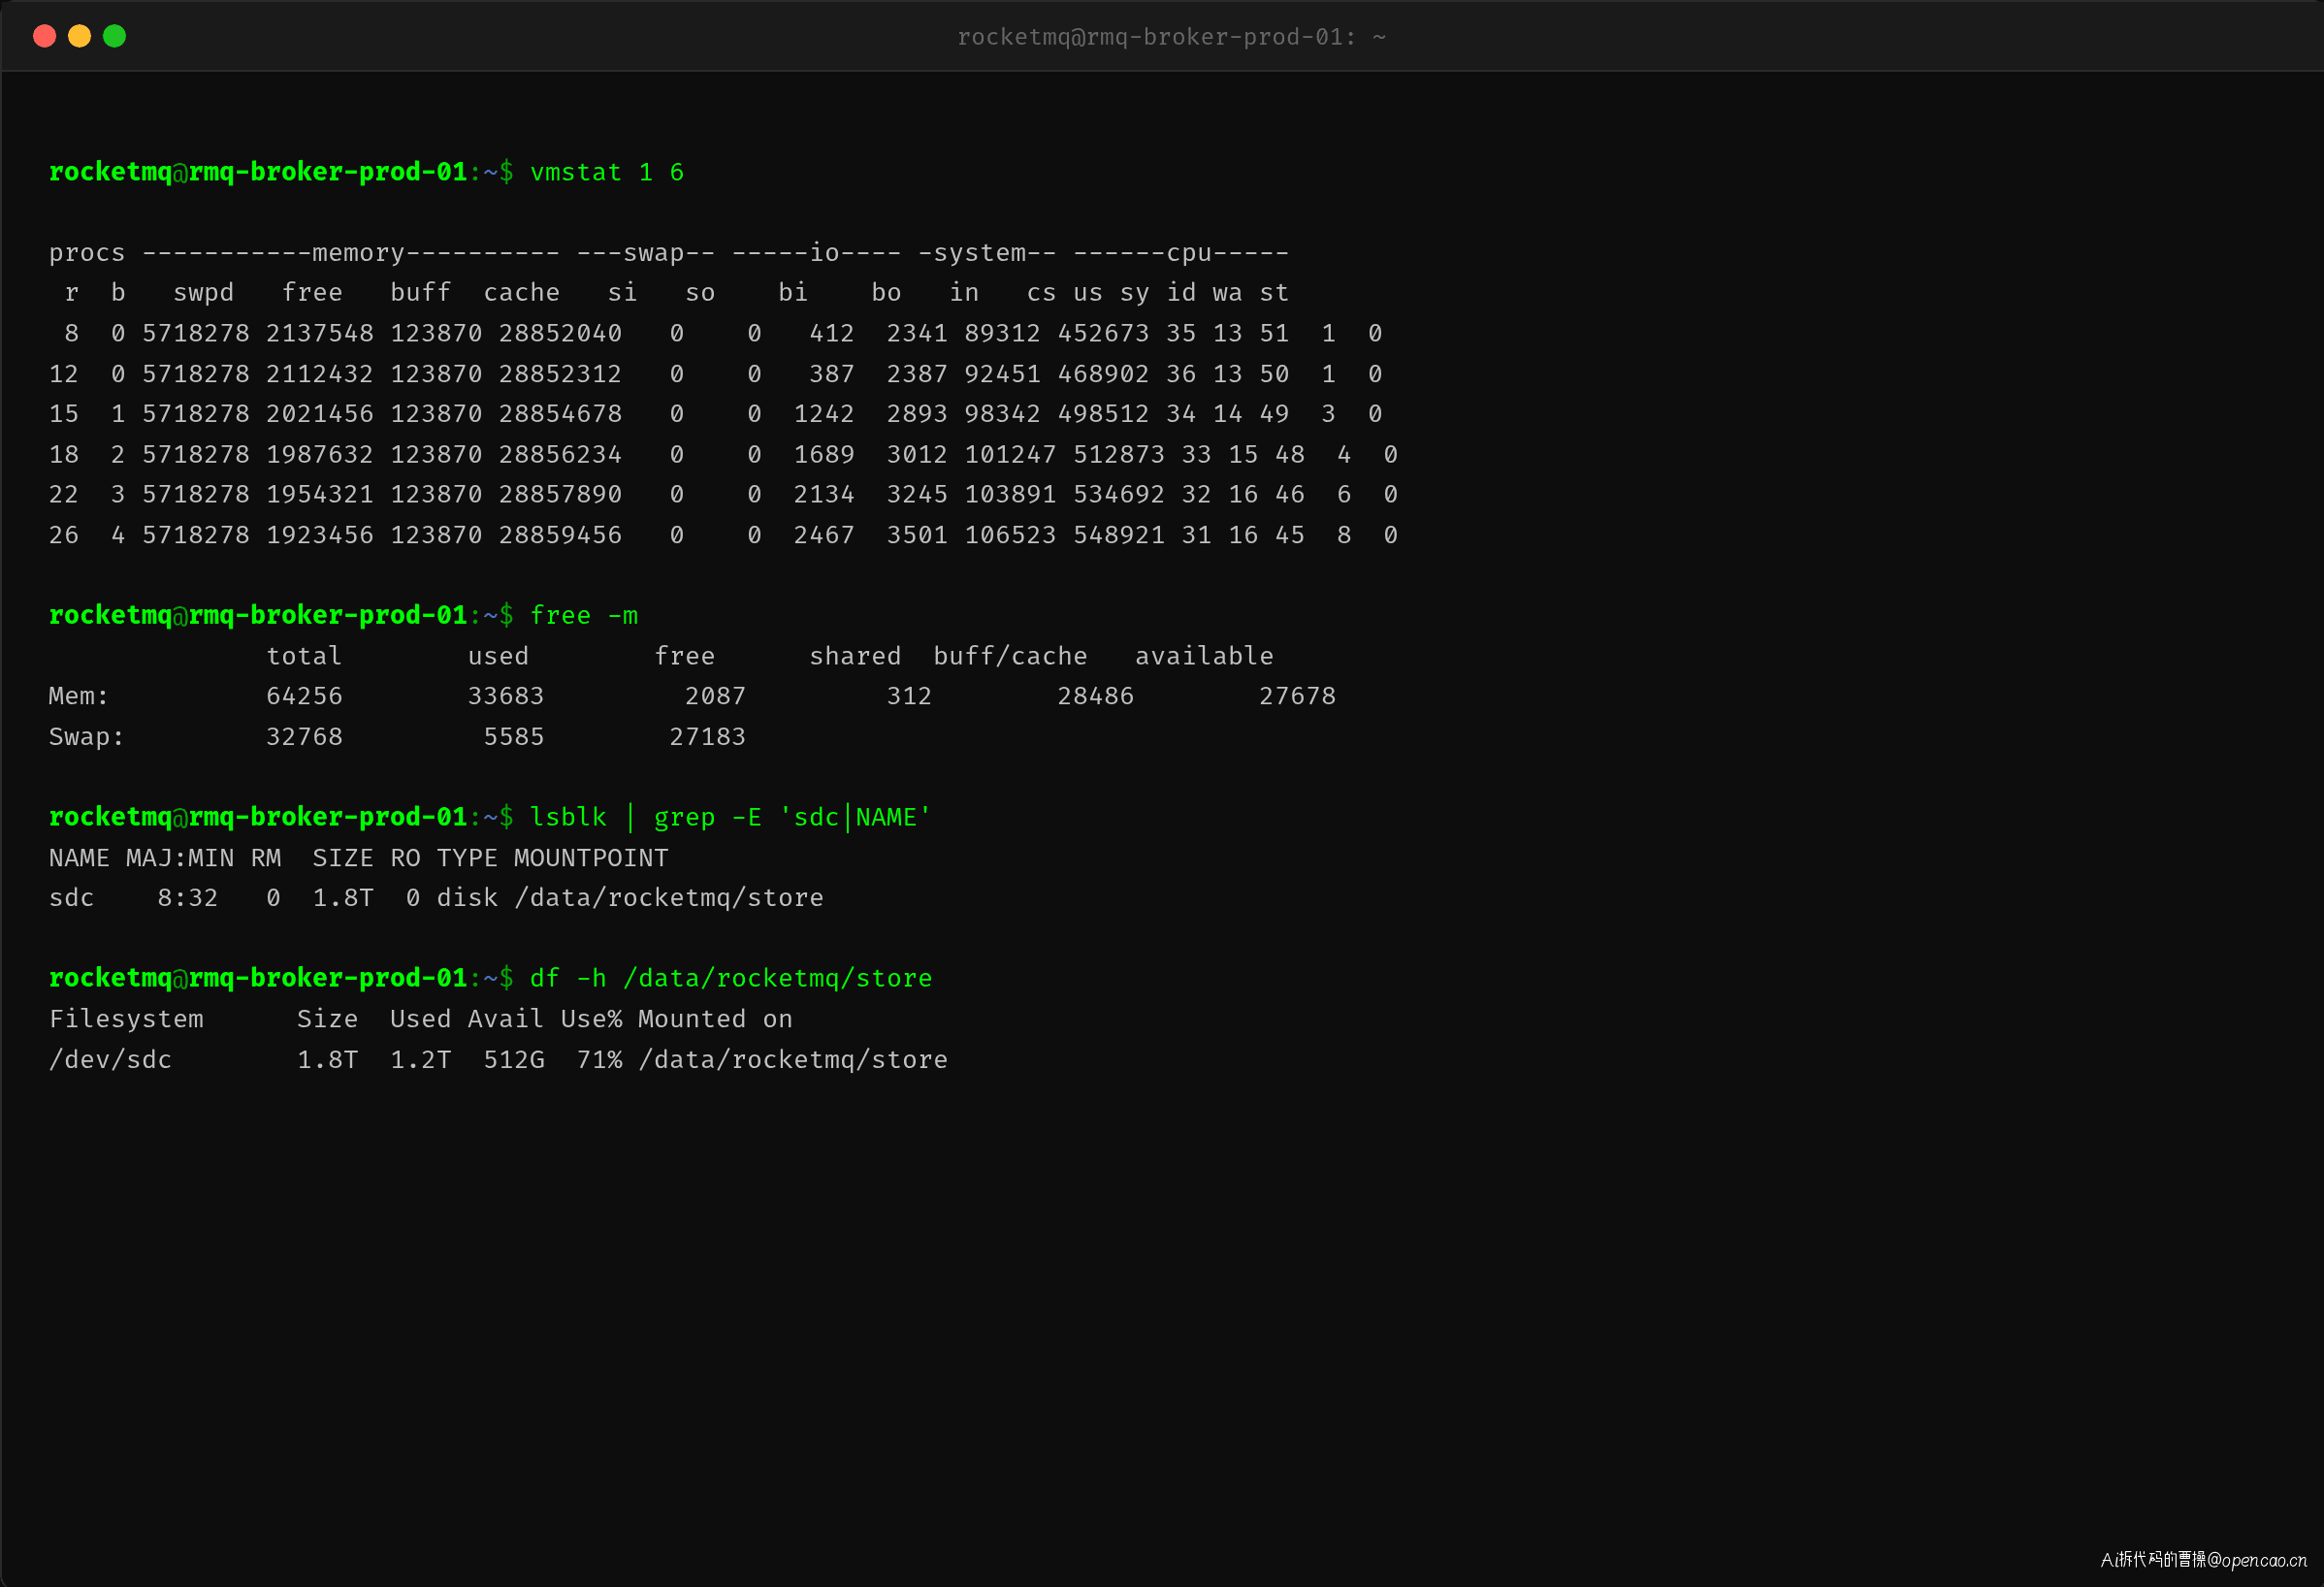
Task: Click the Swap free value 27183
Action: coord(708,736)
